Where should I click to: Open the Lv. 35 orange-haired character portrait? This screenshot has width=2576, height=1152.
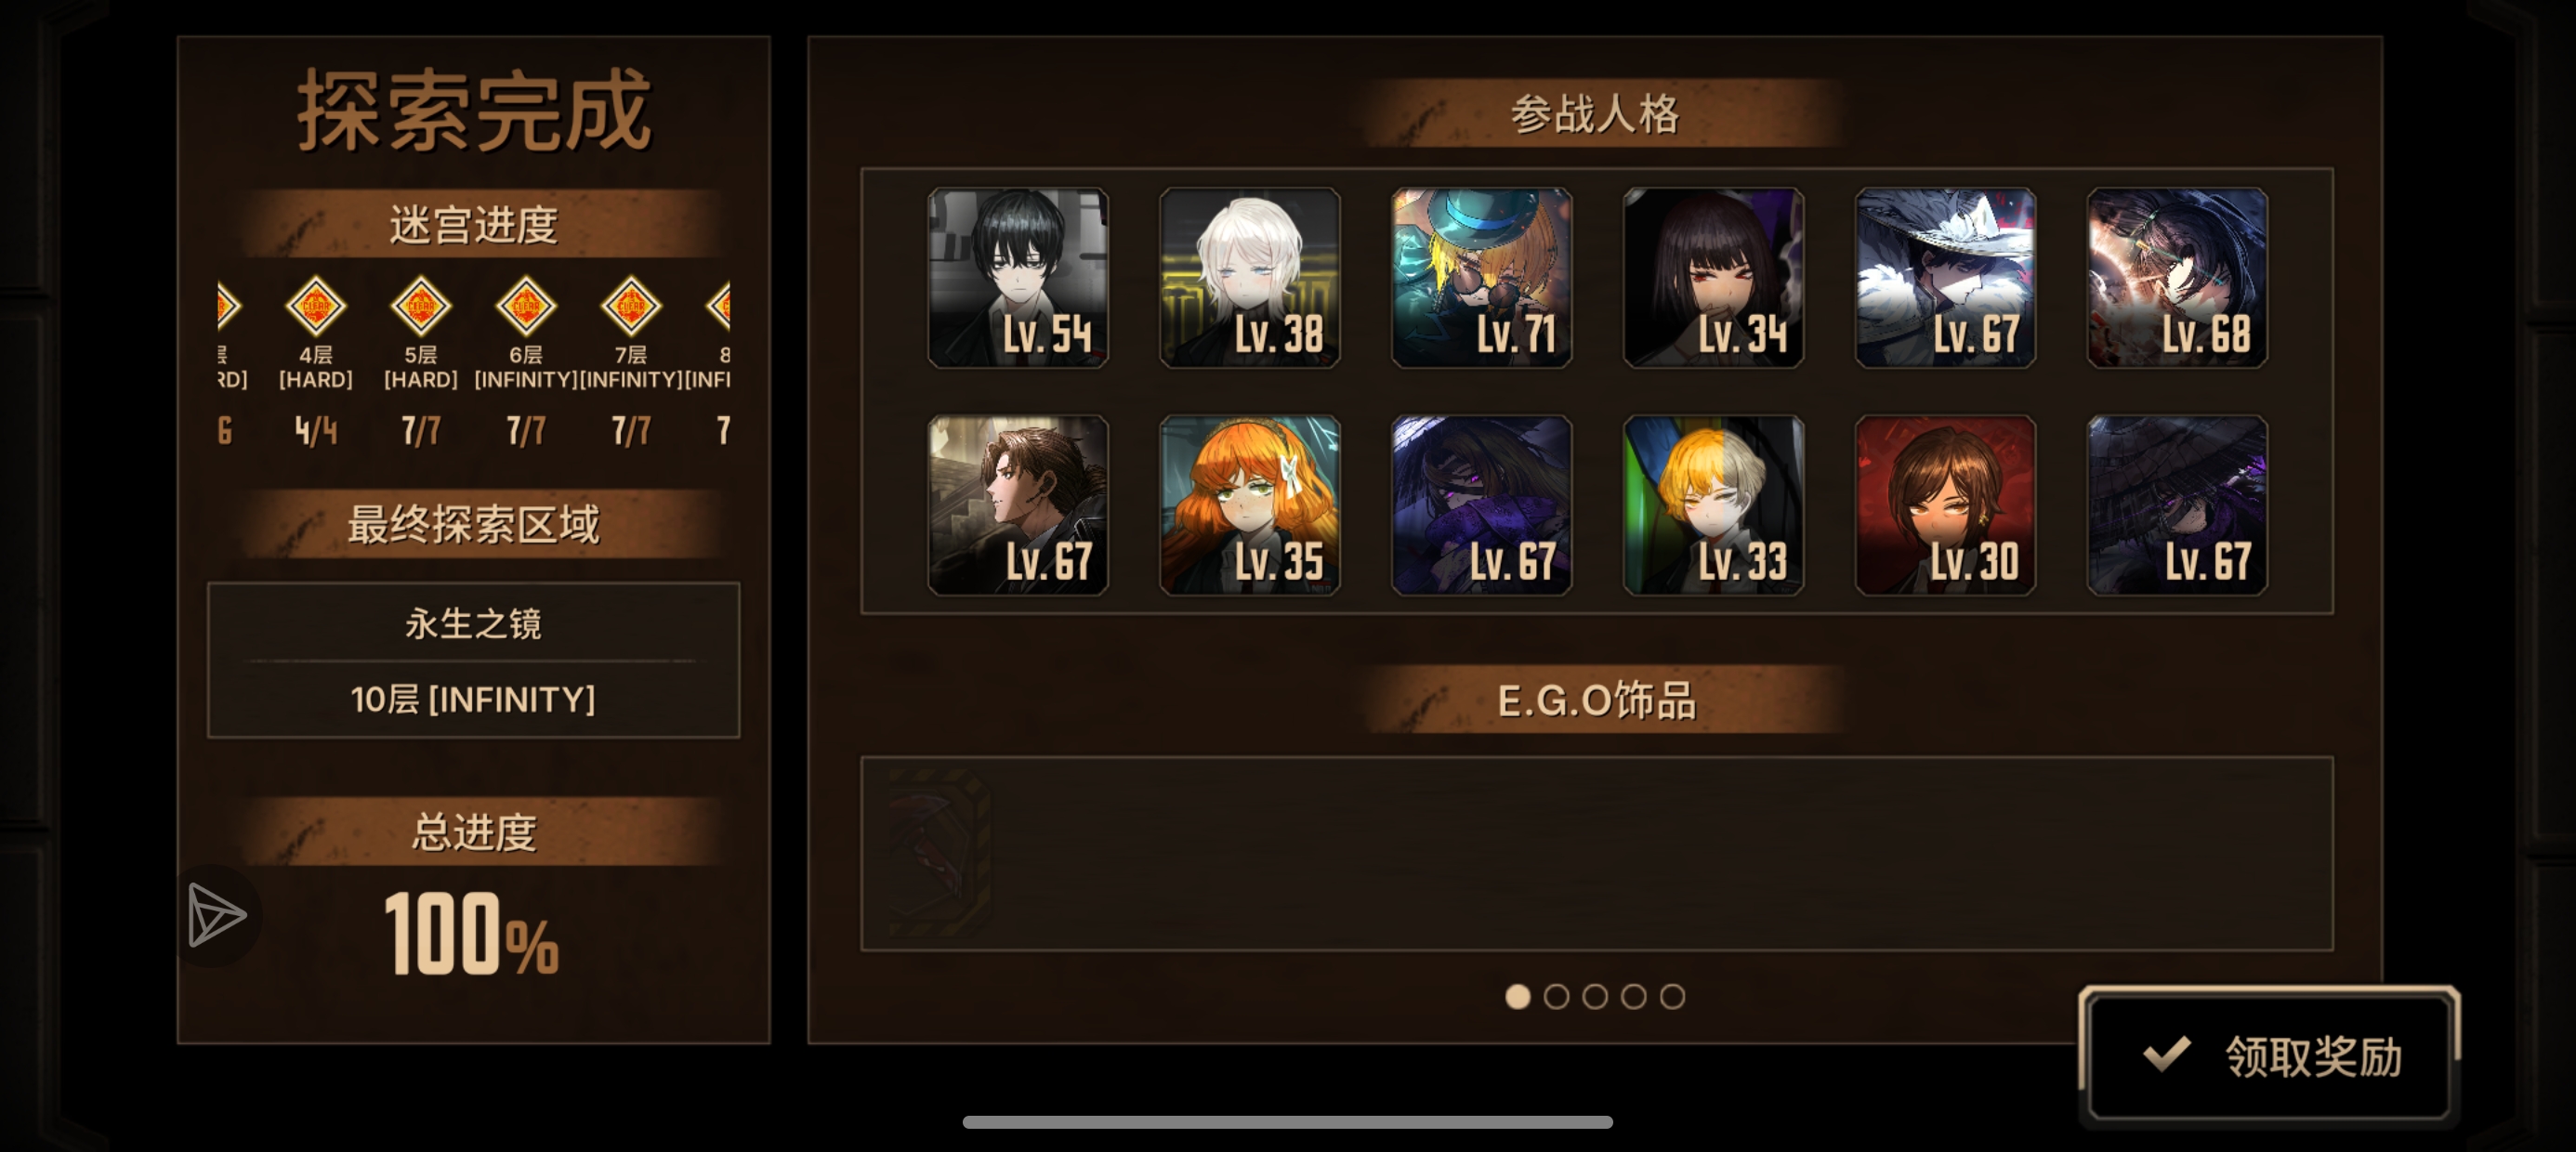click(x=1250, y=506)
